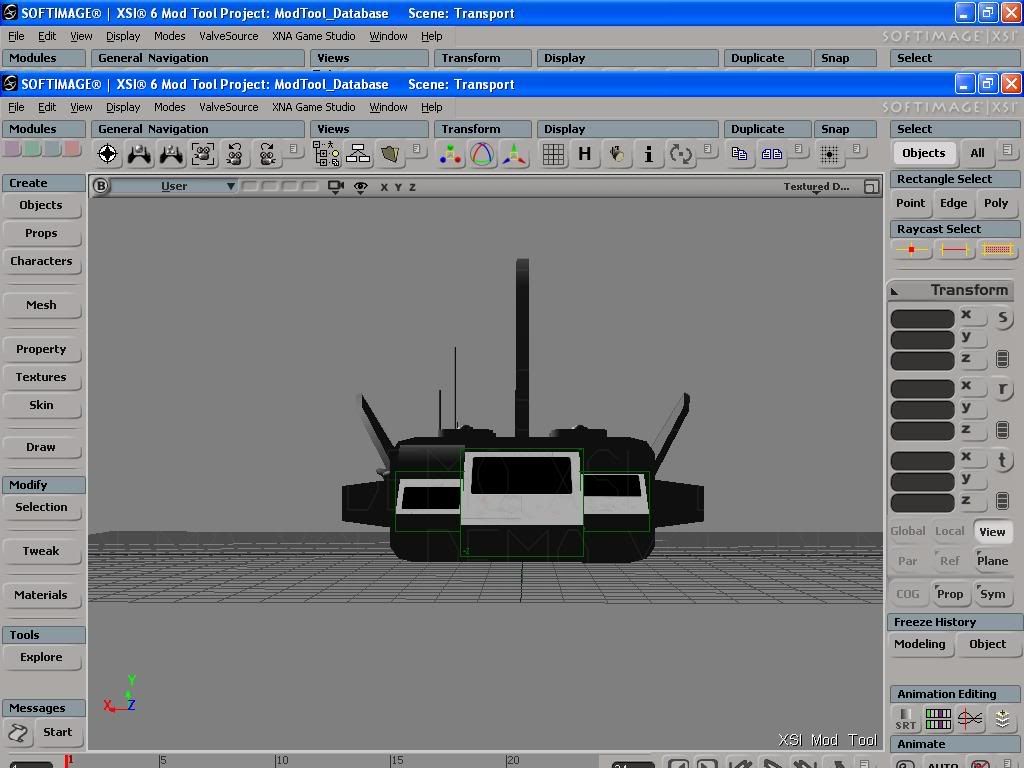Click the H icon in Display

click(584, 154)
